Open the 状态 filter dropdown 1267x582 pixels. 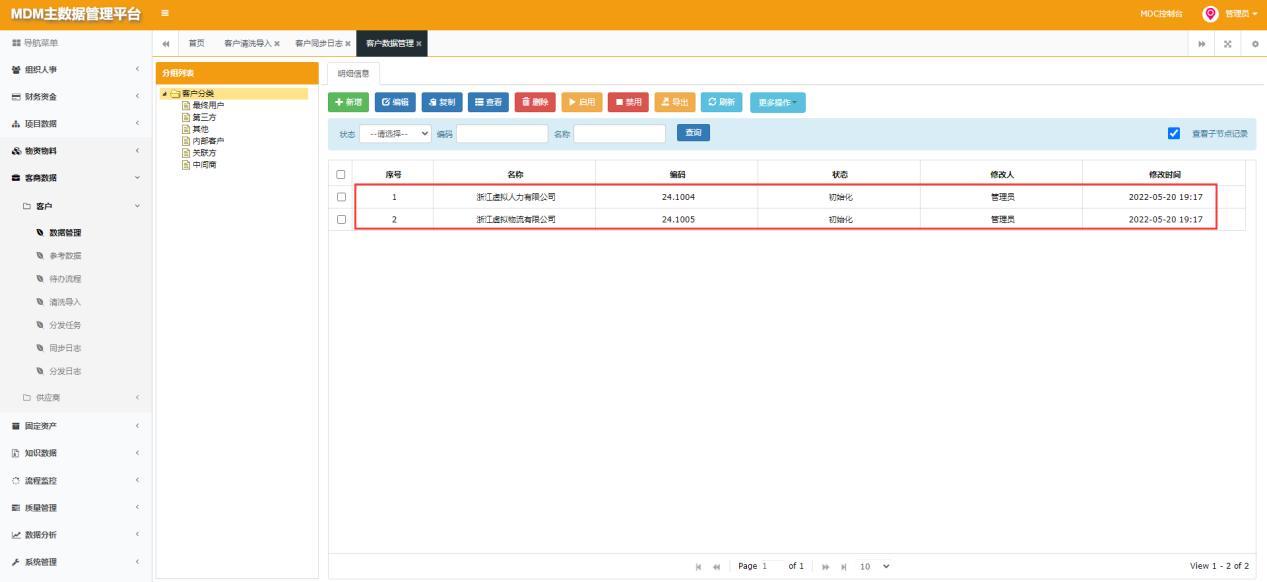point(396,133)
